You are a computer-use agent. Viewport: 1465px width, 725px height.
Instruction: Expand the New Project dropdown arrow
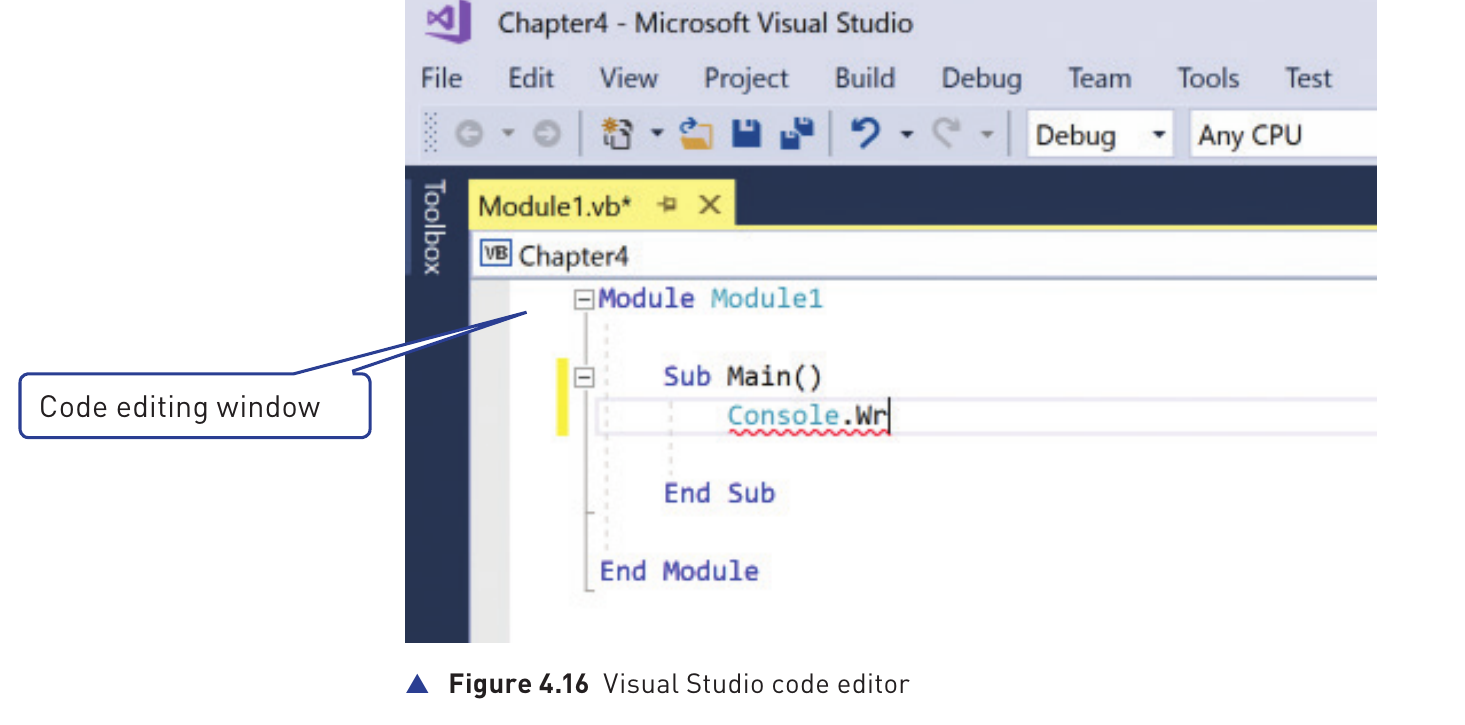(657, 134)
